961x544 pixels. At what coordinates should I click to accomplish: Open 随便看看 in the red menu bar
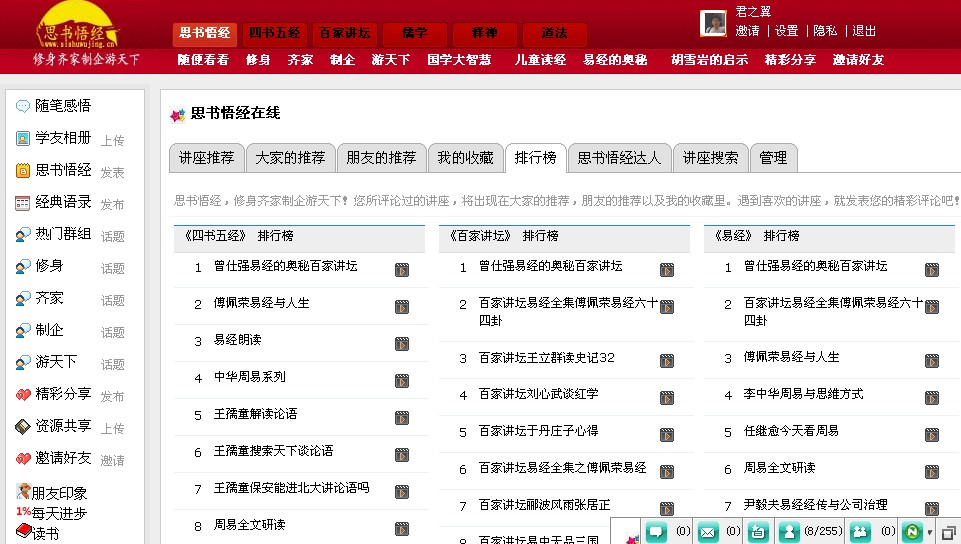point(203,60)
